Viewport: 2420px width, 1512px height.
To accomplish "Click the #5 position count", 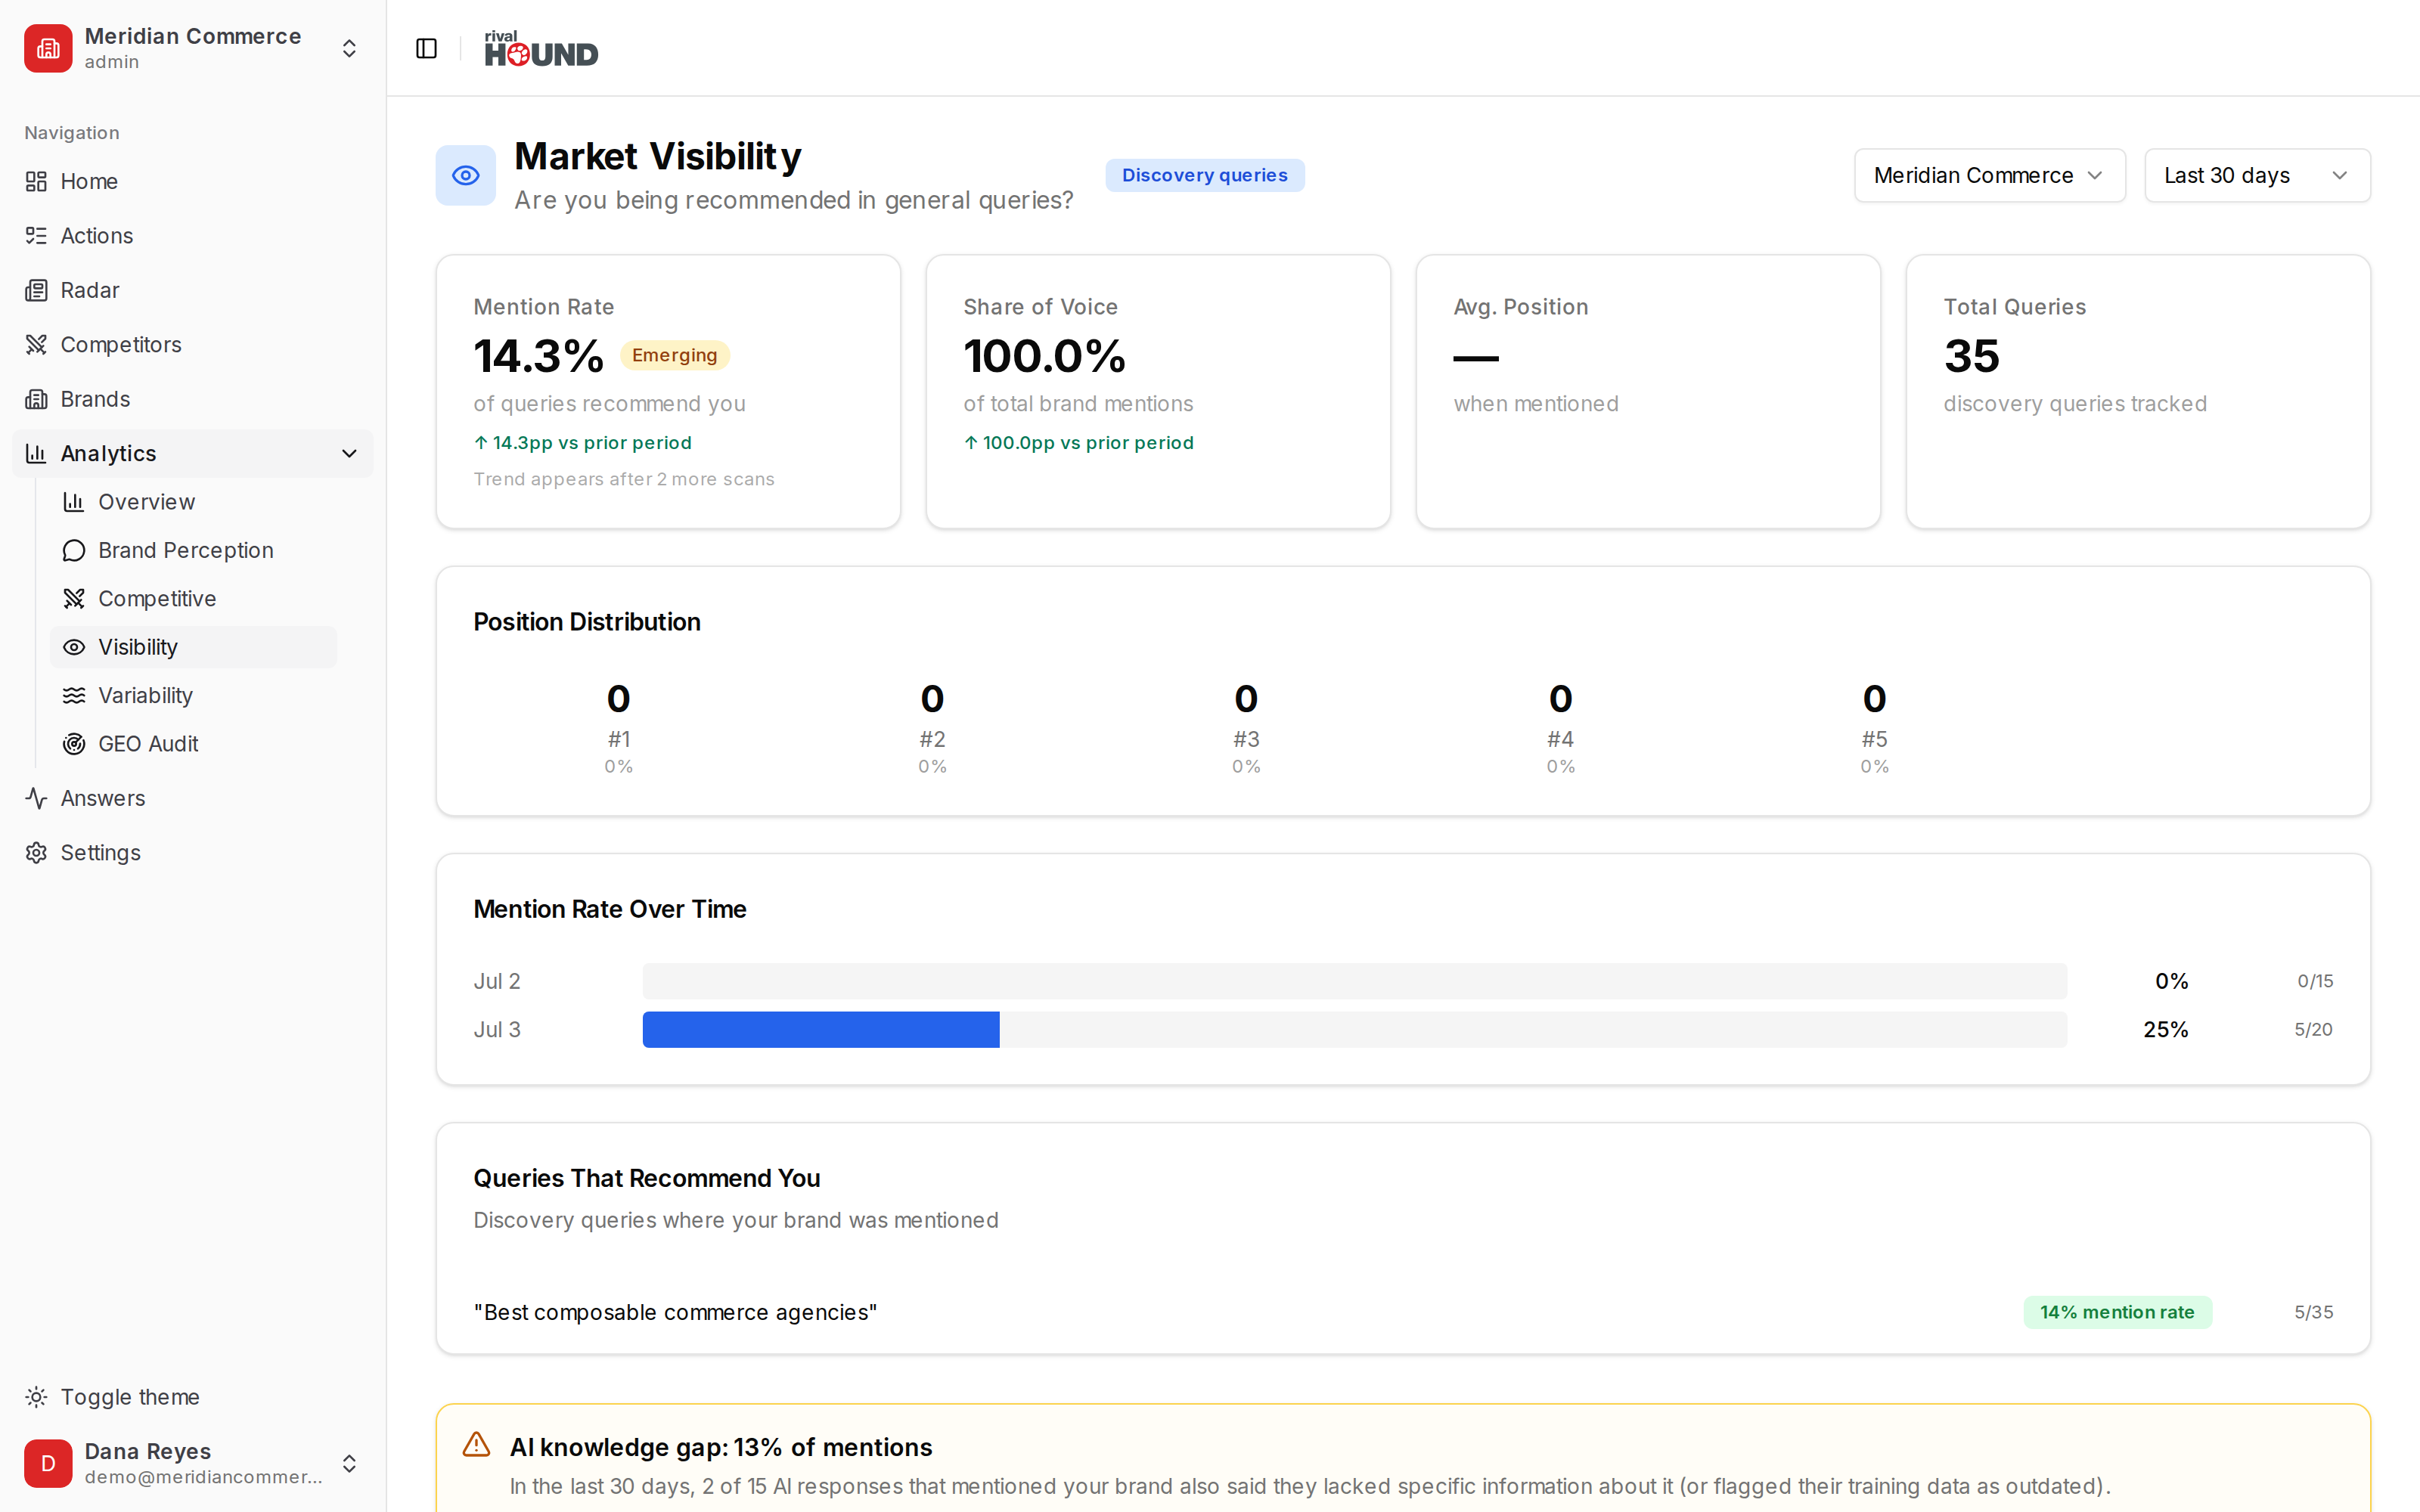I will [x=1874, y=699].
